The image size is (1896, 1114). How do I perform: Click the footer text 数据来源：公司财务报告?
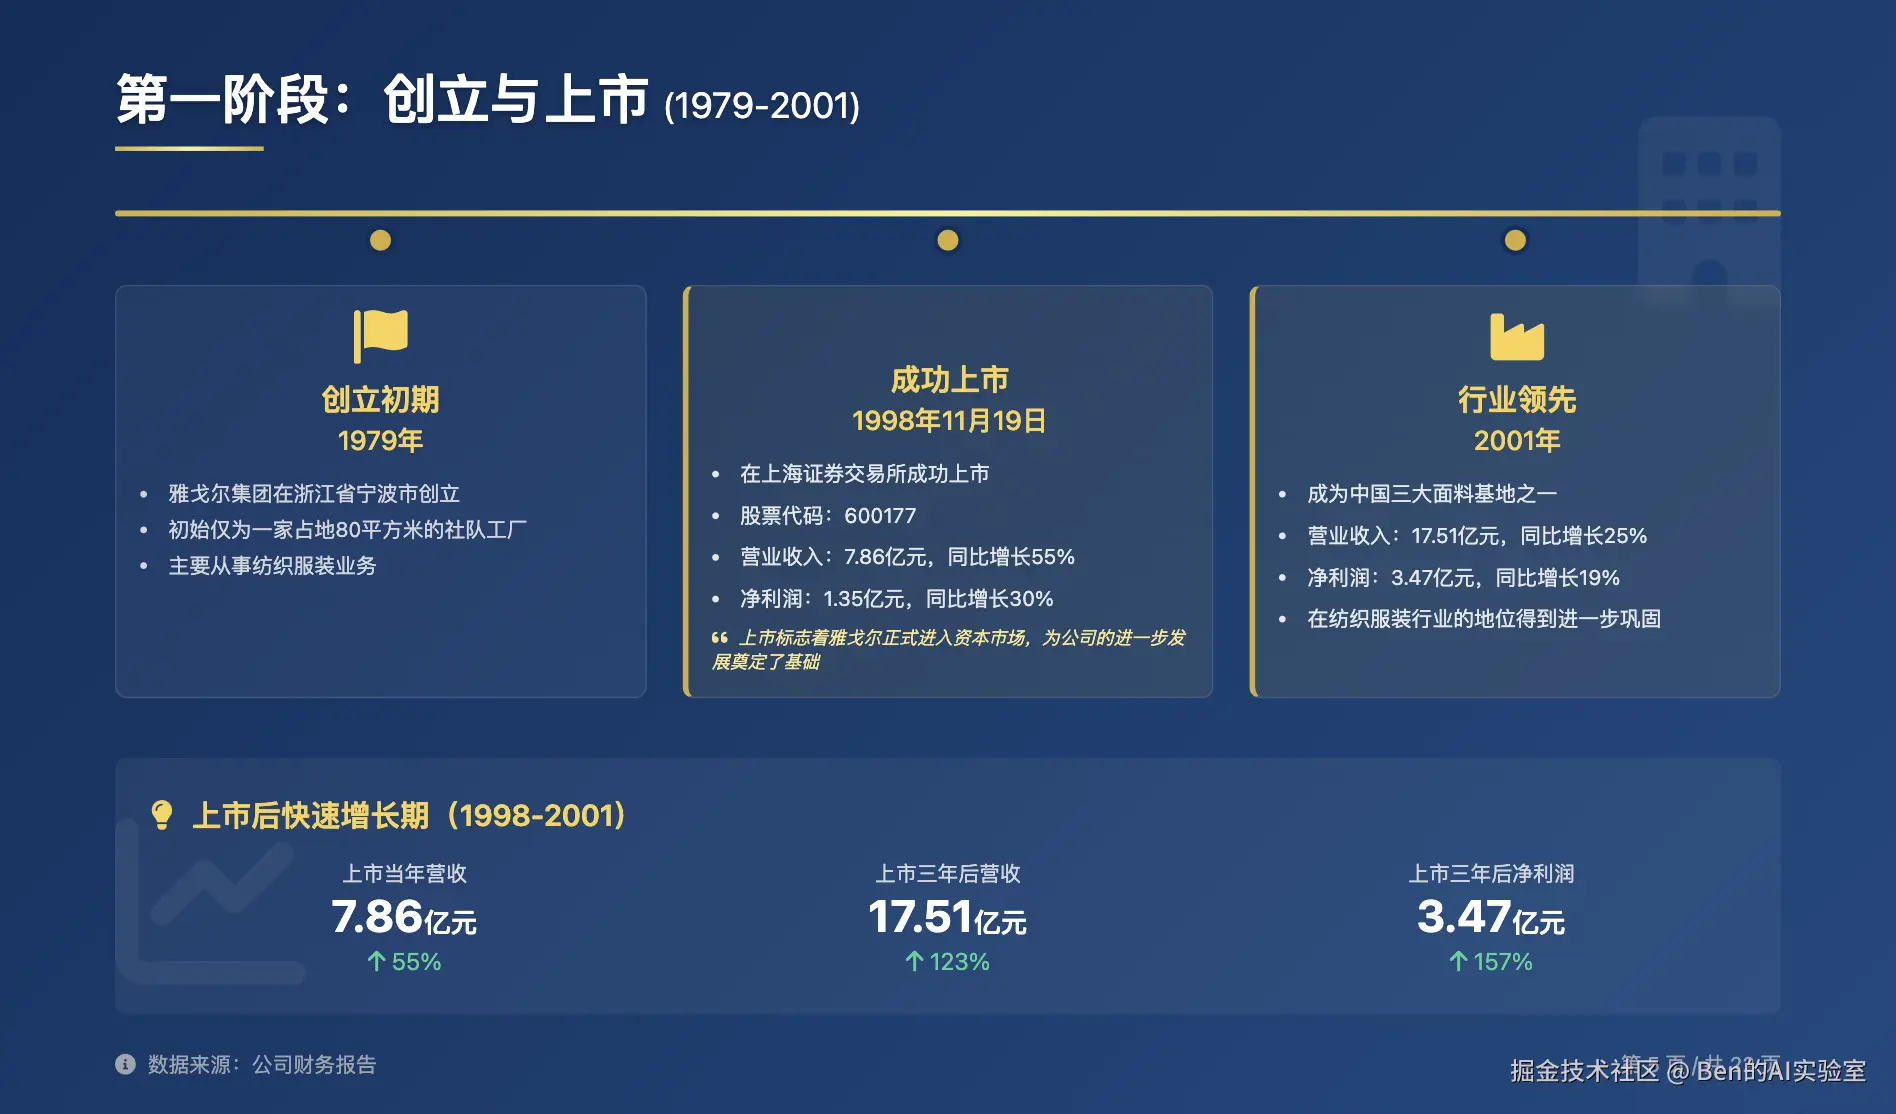[x=262, y=1064]
